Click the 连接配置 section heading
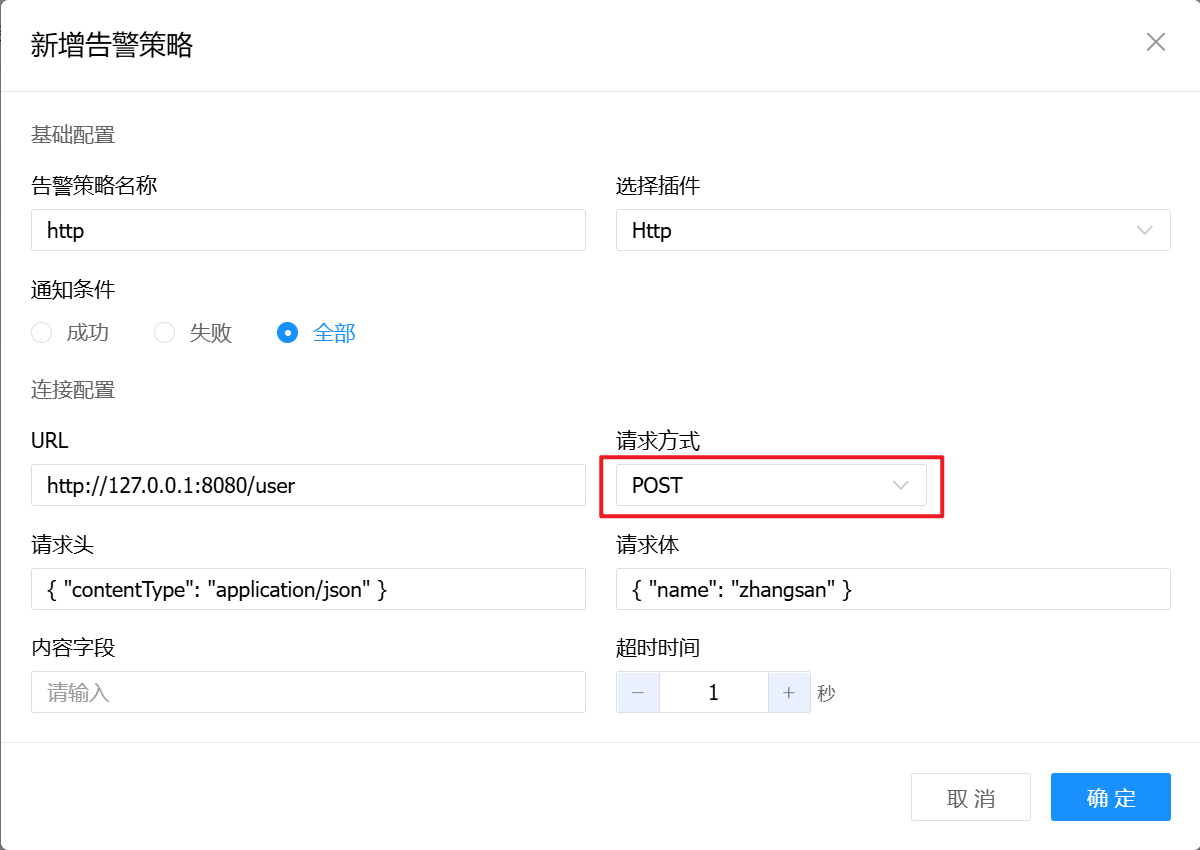The width and height of the screenshot is (1200, 850). 73,390
